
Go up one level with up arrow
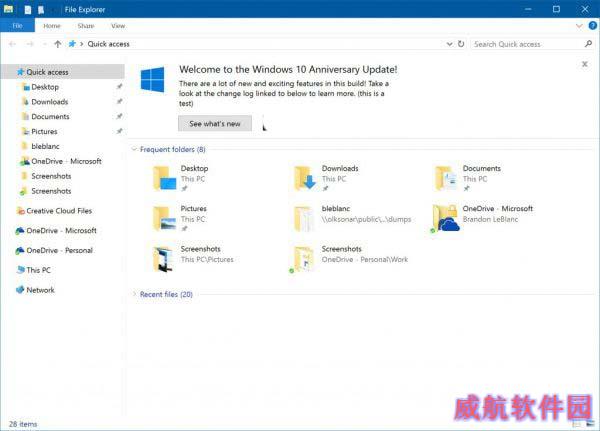click(x=57, y=44)
